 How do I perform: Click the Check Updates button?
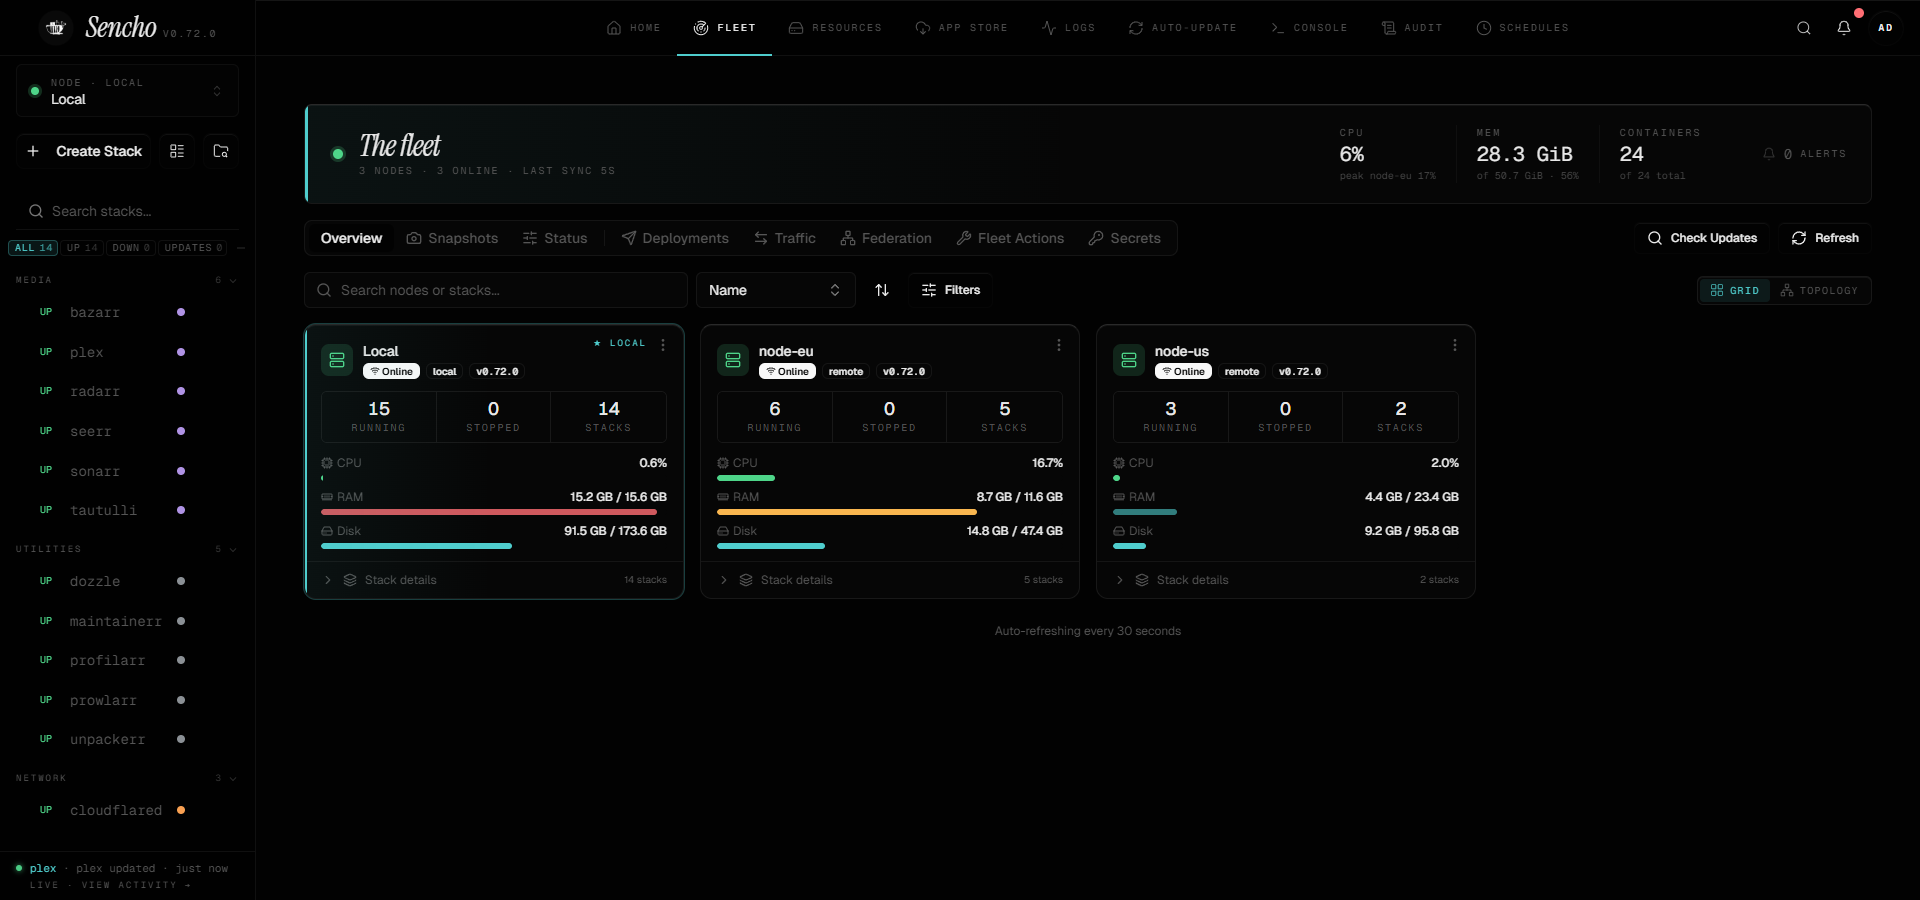pyautogui.click(x=1703, y=238)
